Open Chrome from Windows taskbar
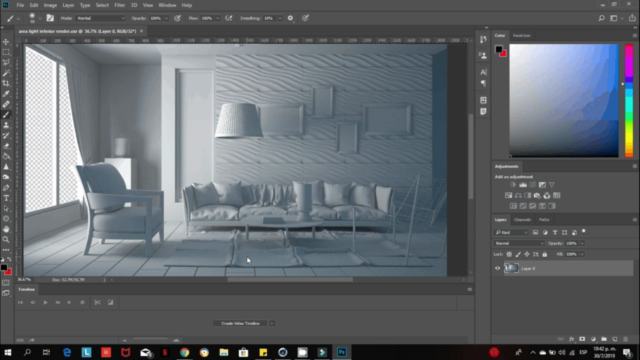 (184, 352)
